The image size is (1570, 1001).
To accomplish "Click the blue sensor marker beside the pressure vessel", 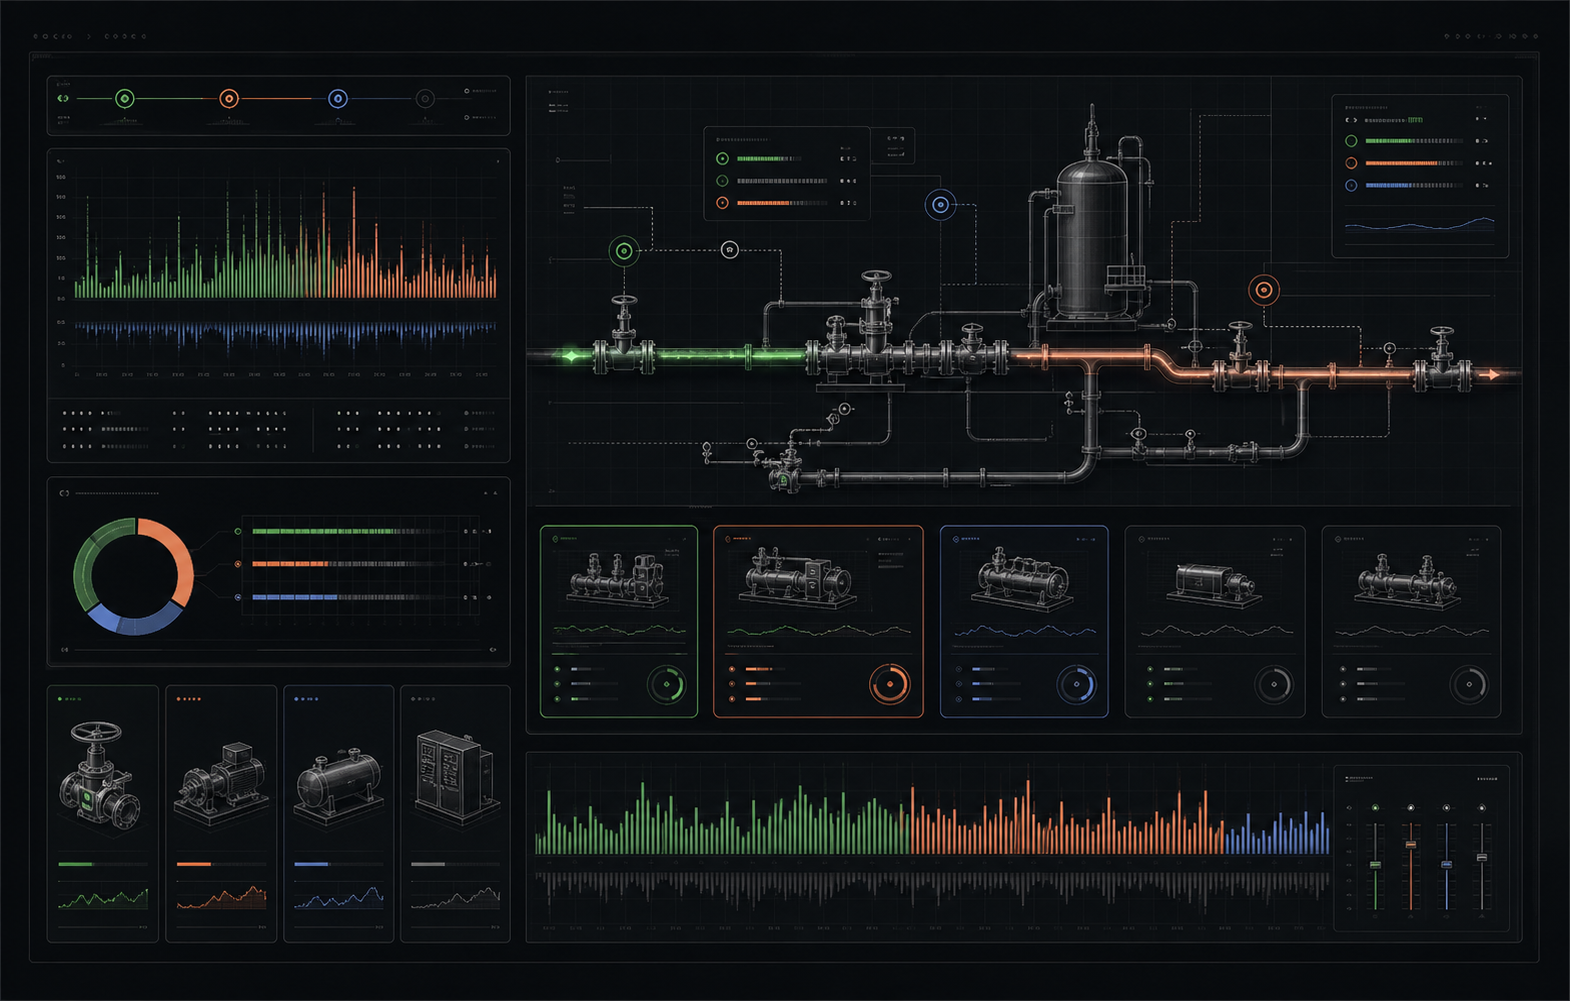I will tap(940, 205).
